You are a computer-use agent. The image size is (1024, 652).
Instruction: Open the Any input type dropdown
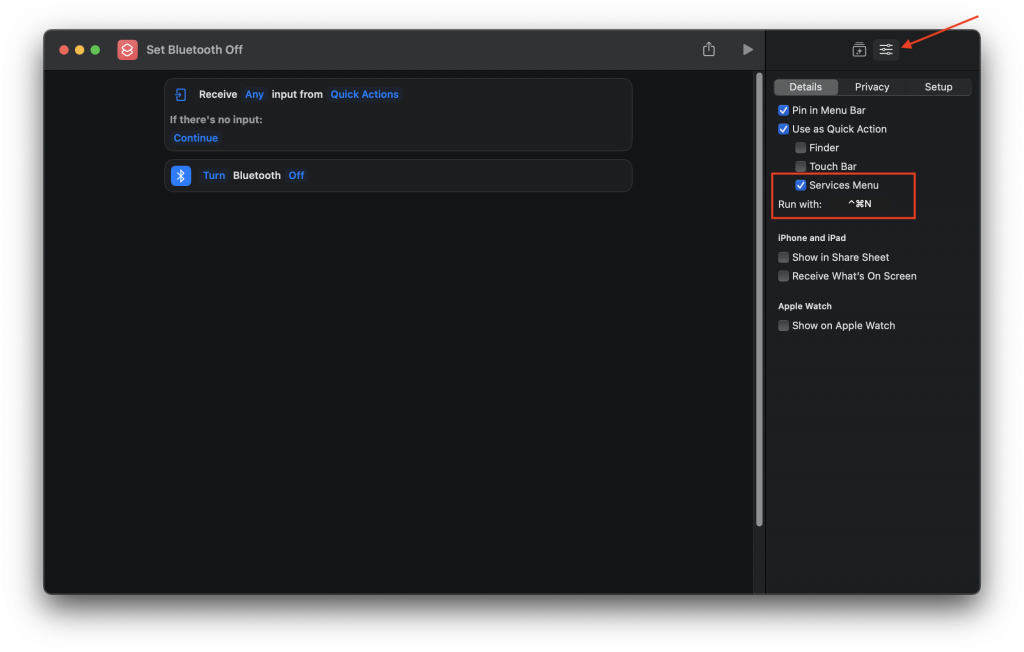pyautogui.click(x=254, y=95)
